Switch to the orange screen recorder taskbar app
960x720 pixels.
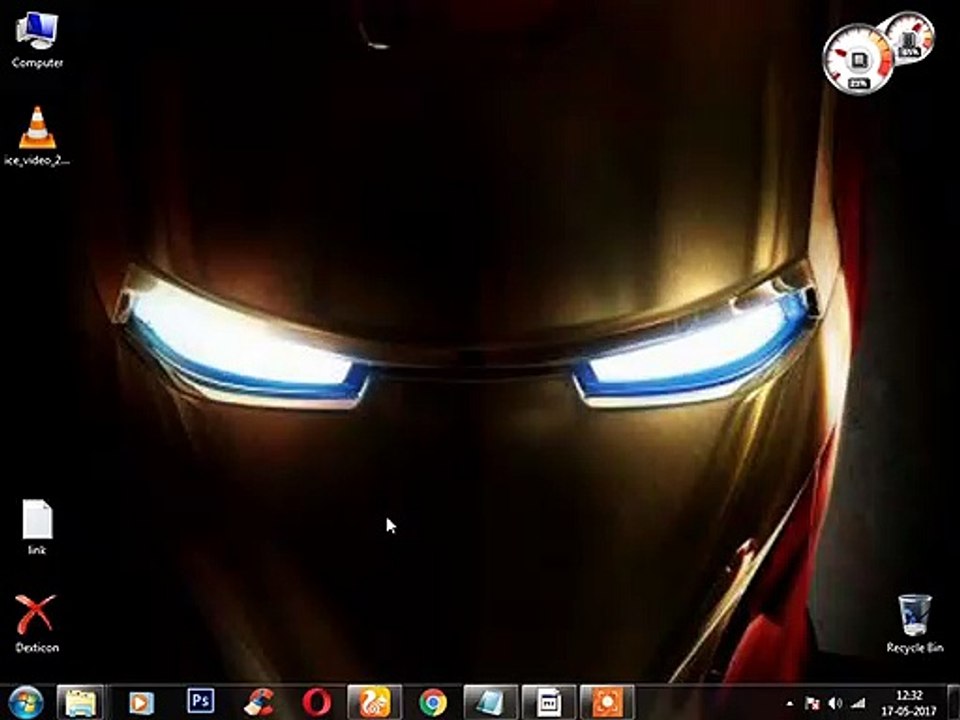pyautogui.click(x=607, y=702)
